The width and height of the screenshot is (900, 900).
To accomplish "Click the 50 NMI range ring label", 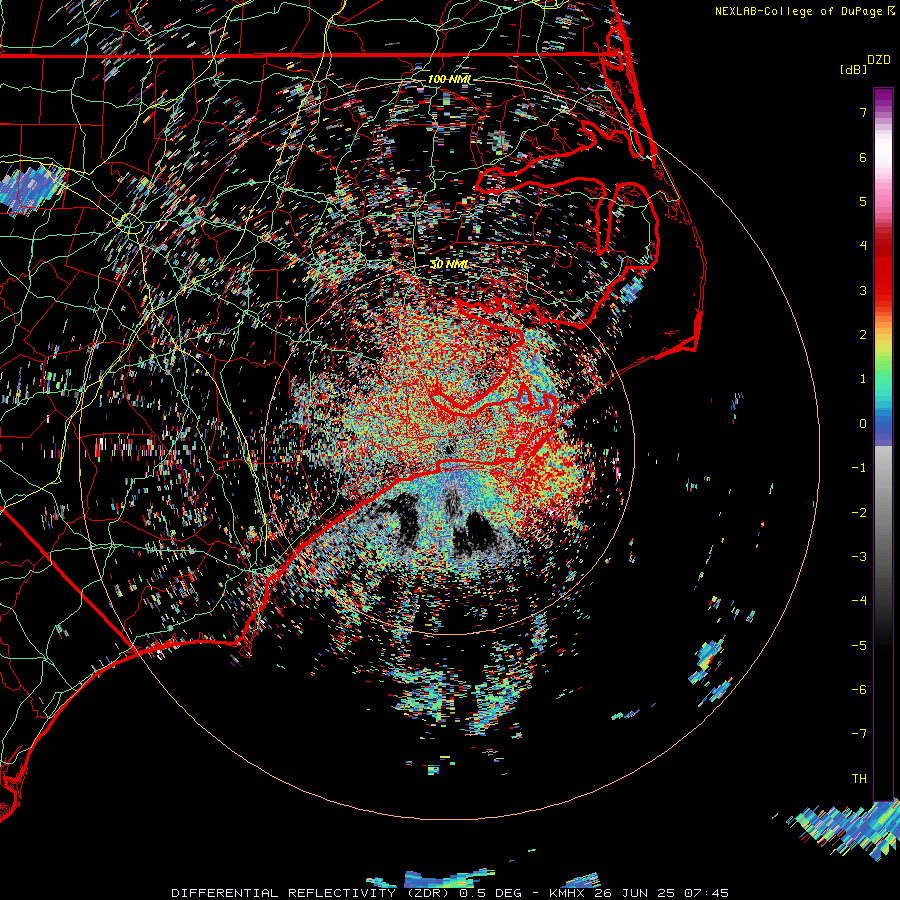I will pyautogui.click(x=449, y=265).
